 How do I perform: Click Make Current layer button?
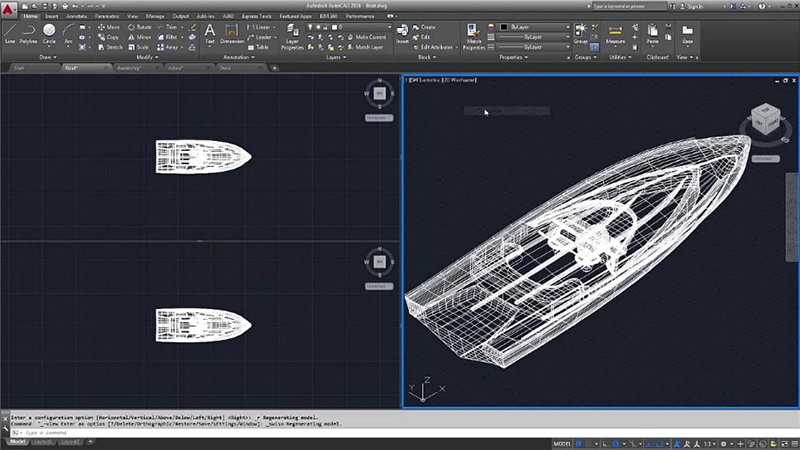(x=367, y=37)
